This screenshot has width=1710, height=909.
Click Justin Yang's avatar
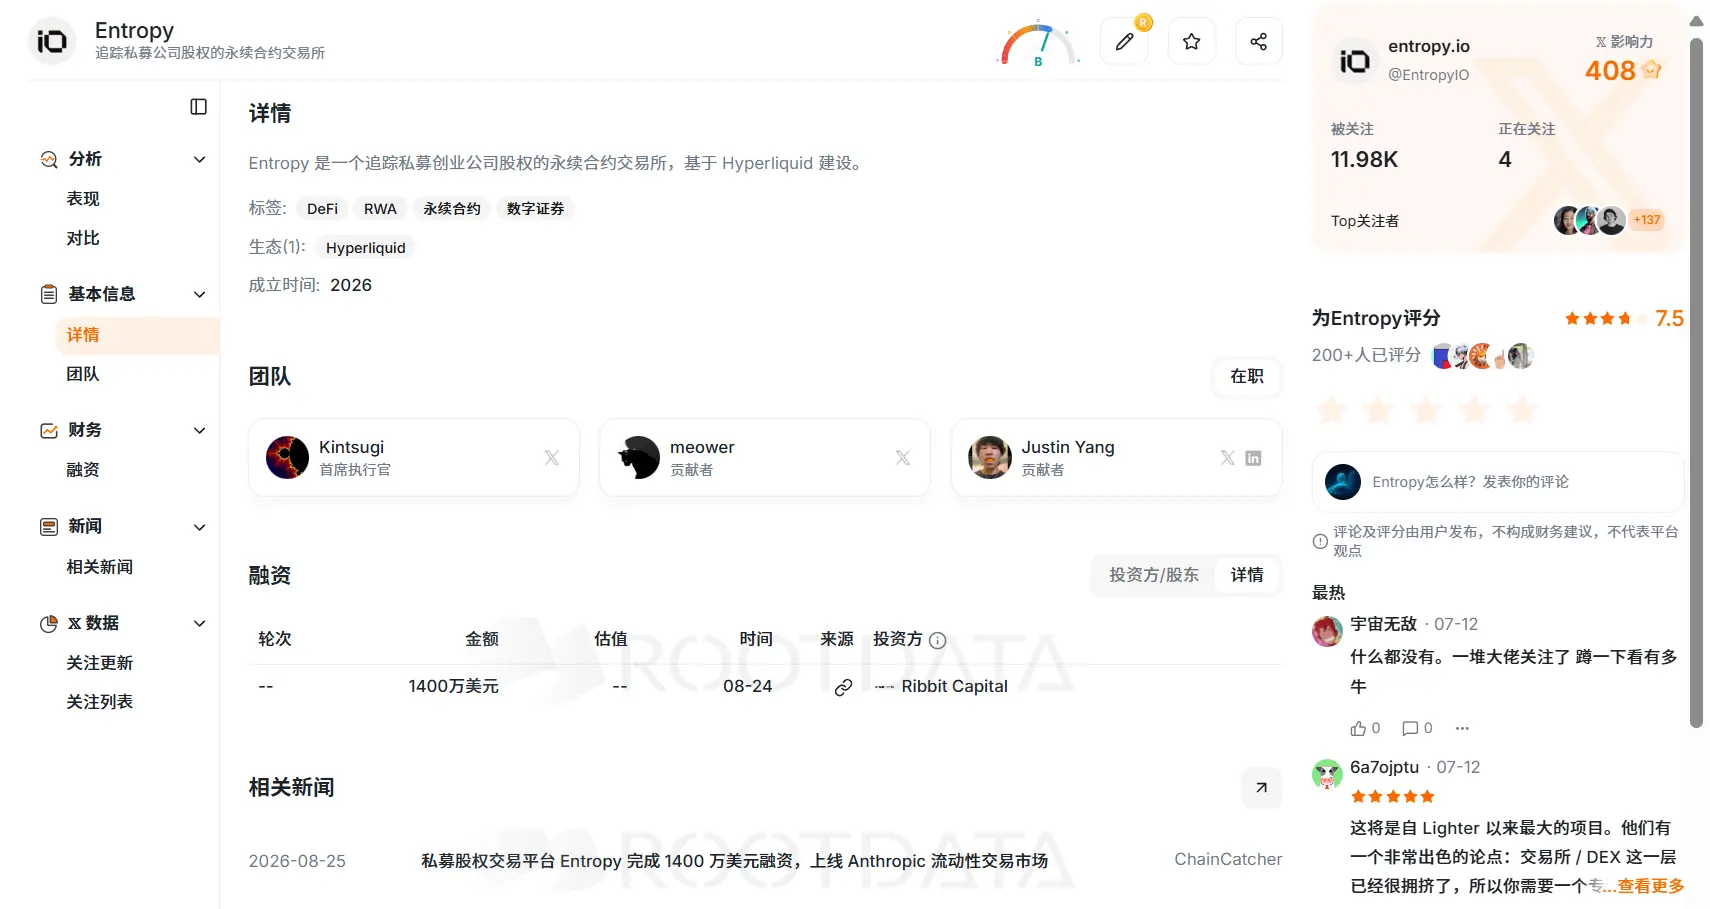pyautogui.click(x=990, y=458)
